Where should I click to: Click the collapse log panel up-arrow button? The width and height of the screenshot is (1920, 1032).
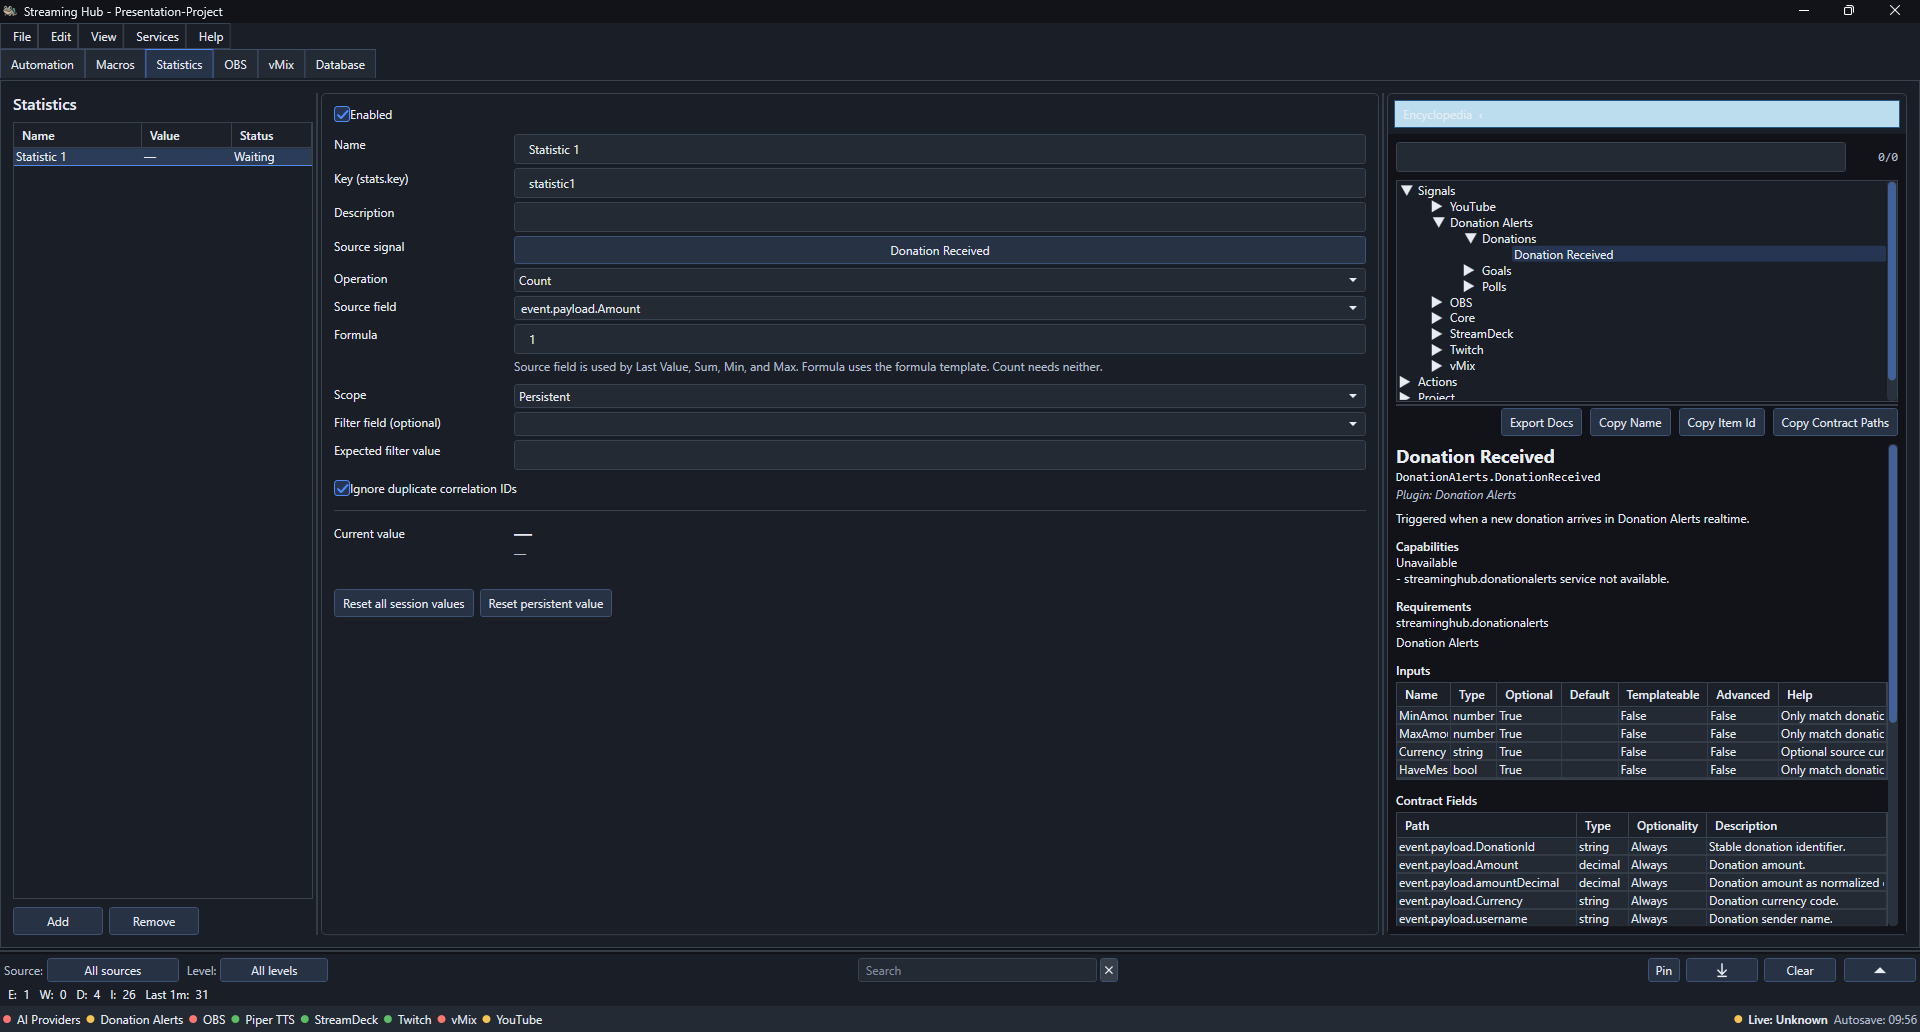coord(1879,970)
